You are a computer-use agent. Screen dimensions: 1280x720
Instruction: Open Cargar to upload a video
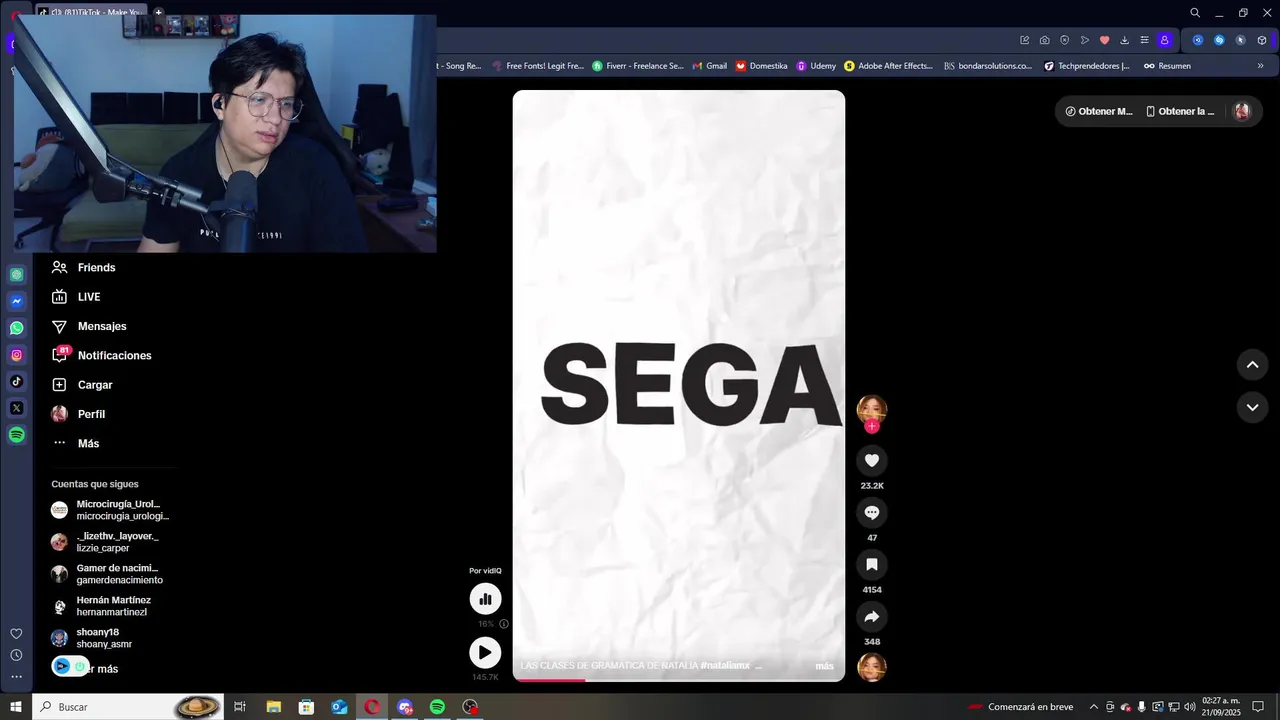tap(82, 385)
